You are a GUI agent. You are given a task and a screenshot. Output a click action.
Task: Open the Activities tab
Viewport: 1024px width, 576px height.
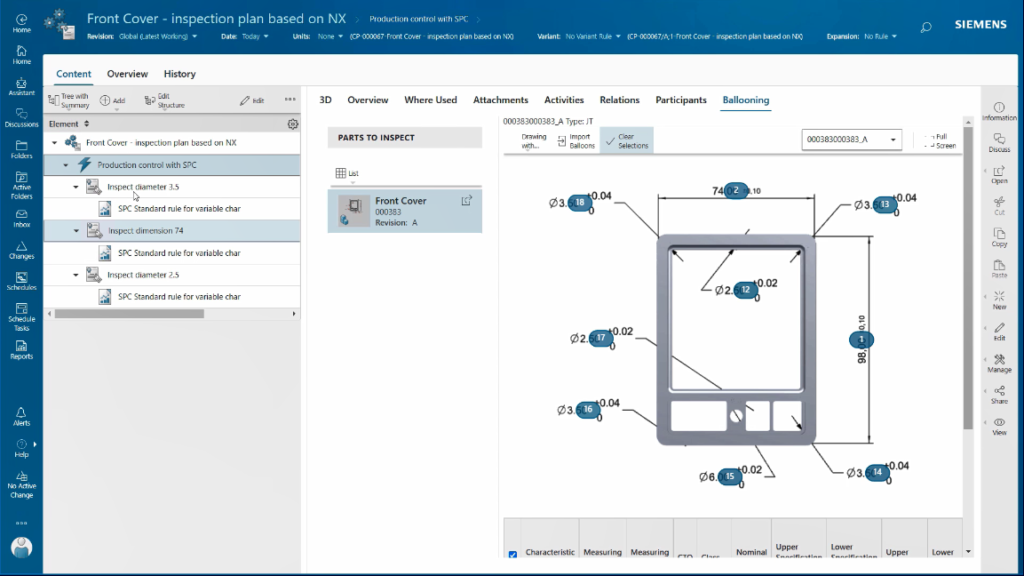(x=564, y=100)
